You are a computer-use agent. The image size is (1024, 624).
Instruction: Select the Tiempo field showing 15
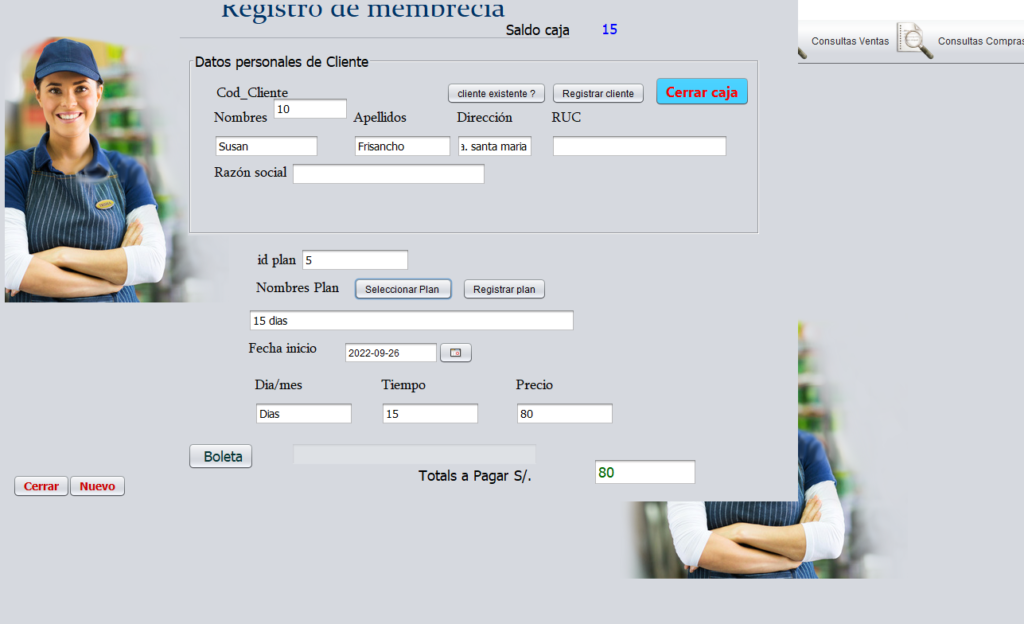click(429, 413)
